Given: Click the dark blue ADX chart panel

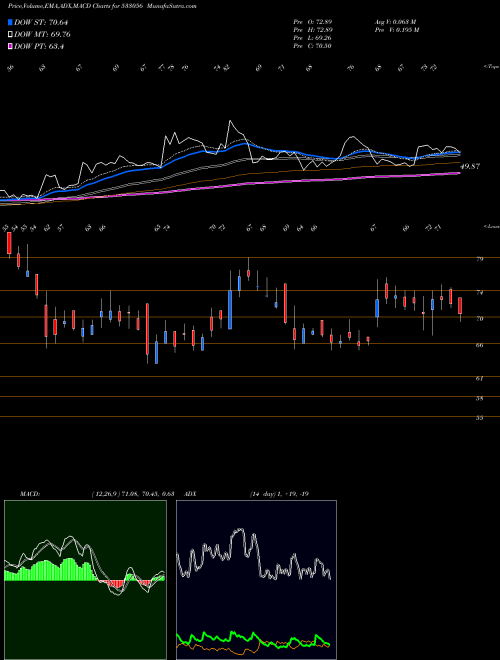Looking at the screenshot, I should [256, 580].
